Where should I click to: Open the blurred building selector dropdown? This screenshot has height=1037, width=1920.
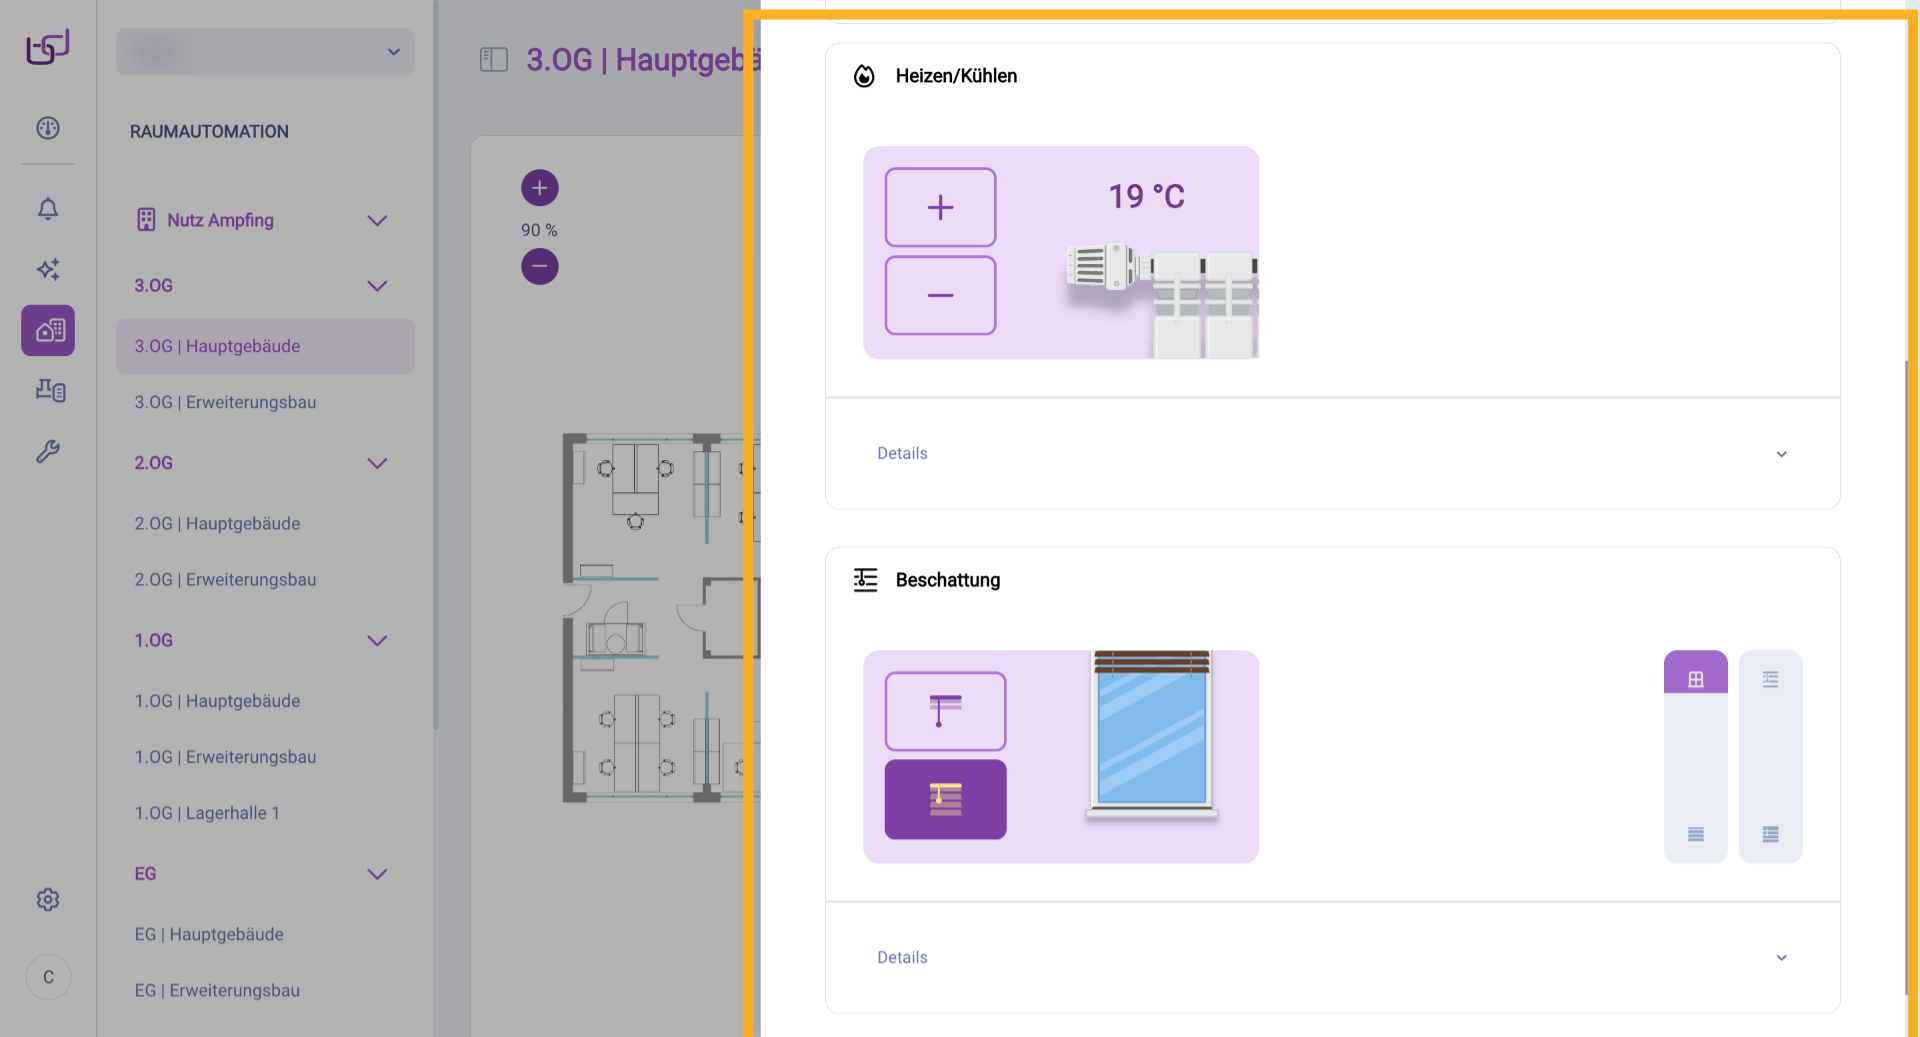click(265, 52)
